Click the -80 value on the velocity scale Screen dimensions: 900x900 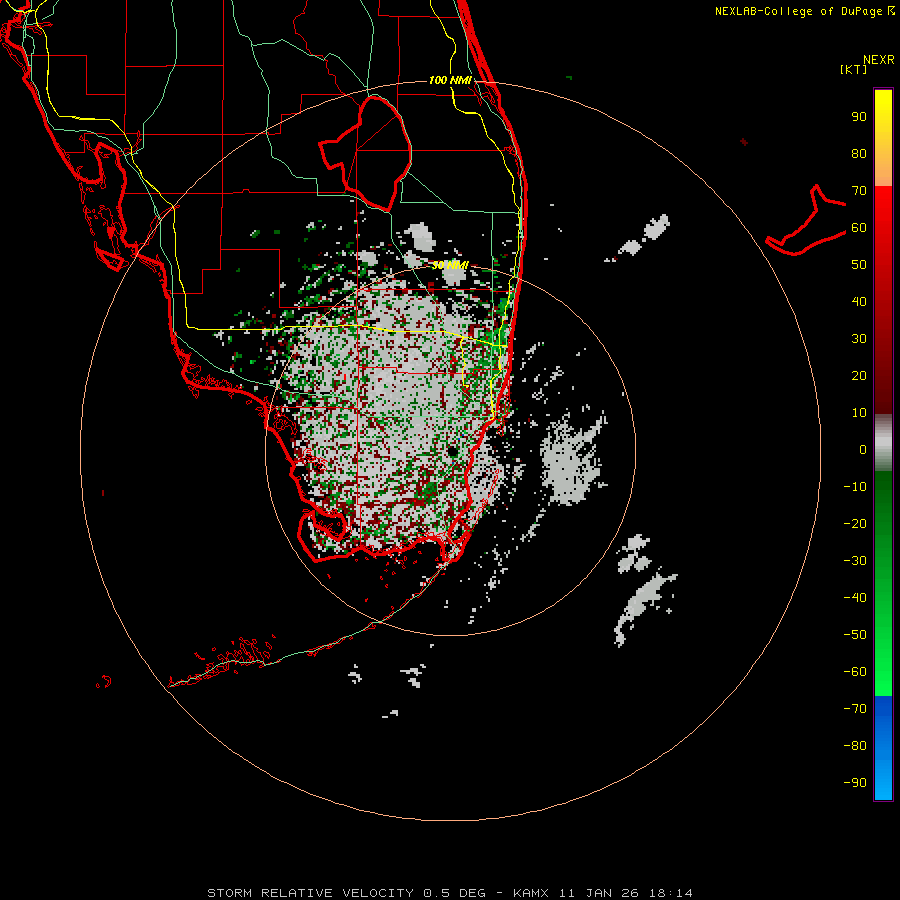coord(855,746)
